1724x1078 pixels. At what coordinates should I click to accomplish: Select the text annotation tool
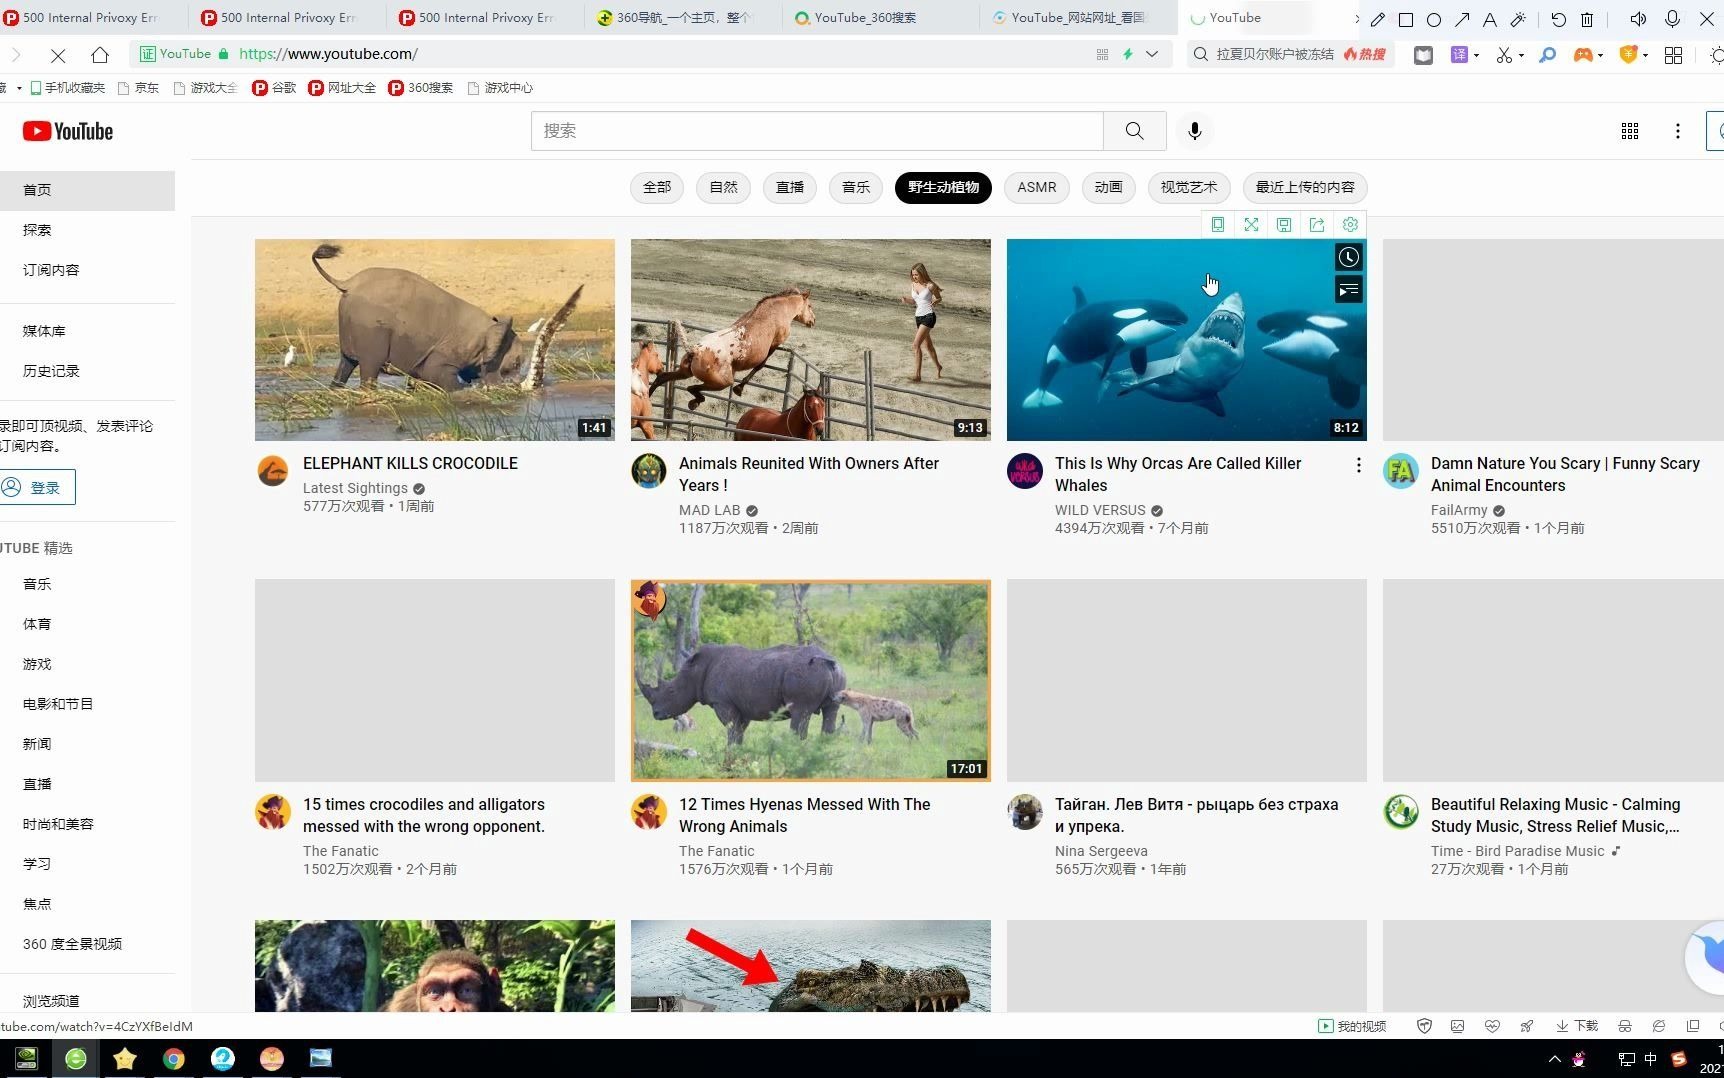(1490, 19)
